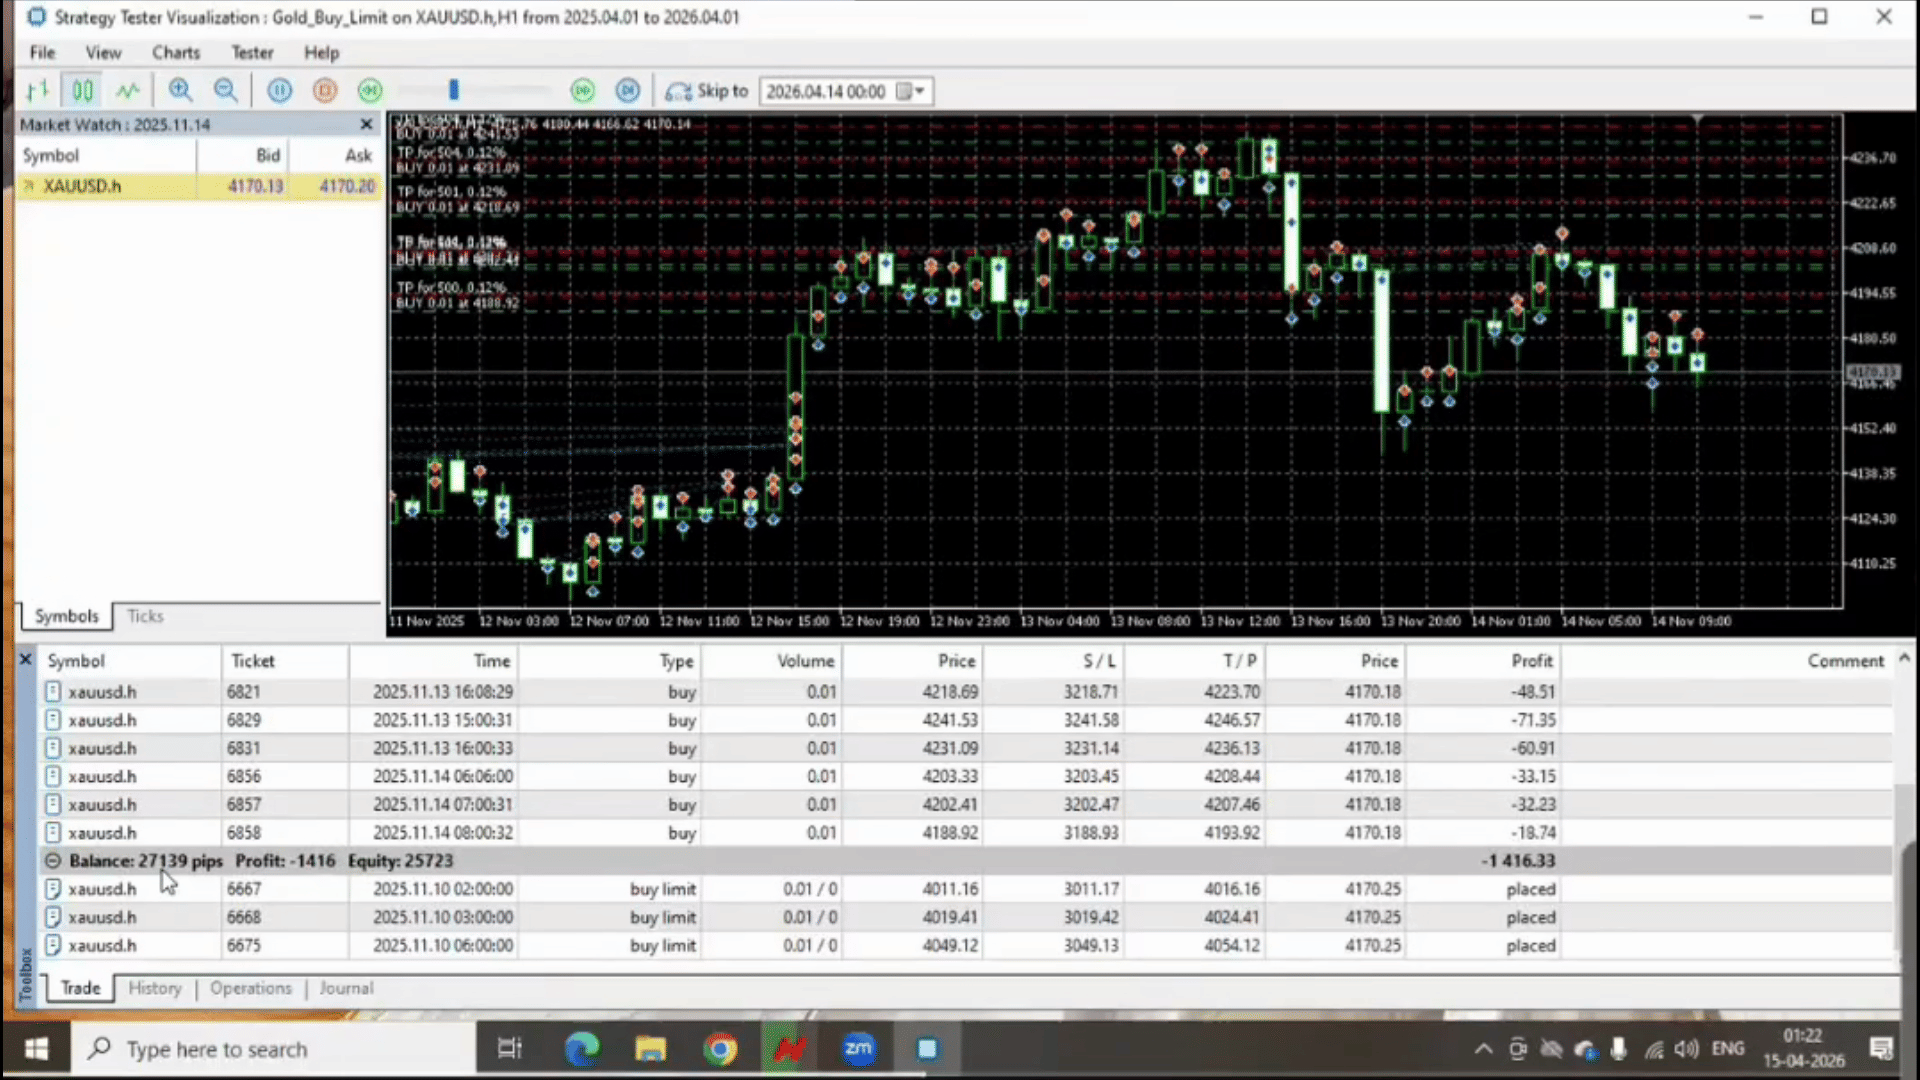Click the Skip to button
The height and width of the screenshot is (1080, 1920).
click(x=707, y=91)
